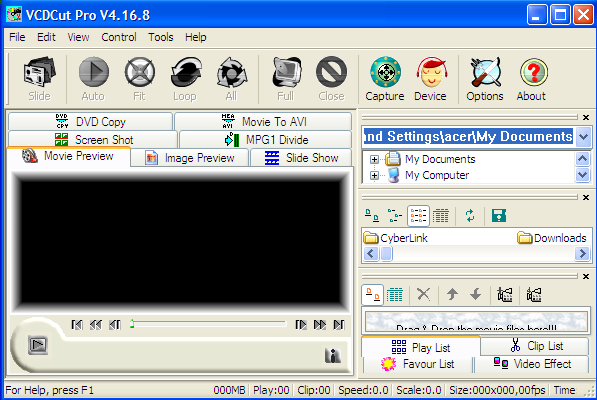Open the Control menu
597x400 pixels.
[x=119, y=37]
